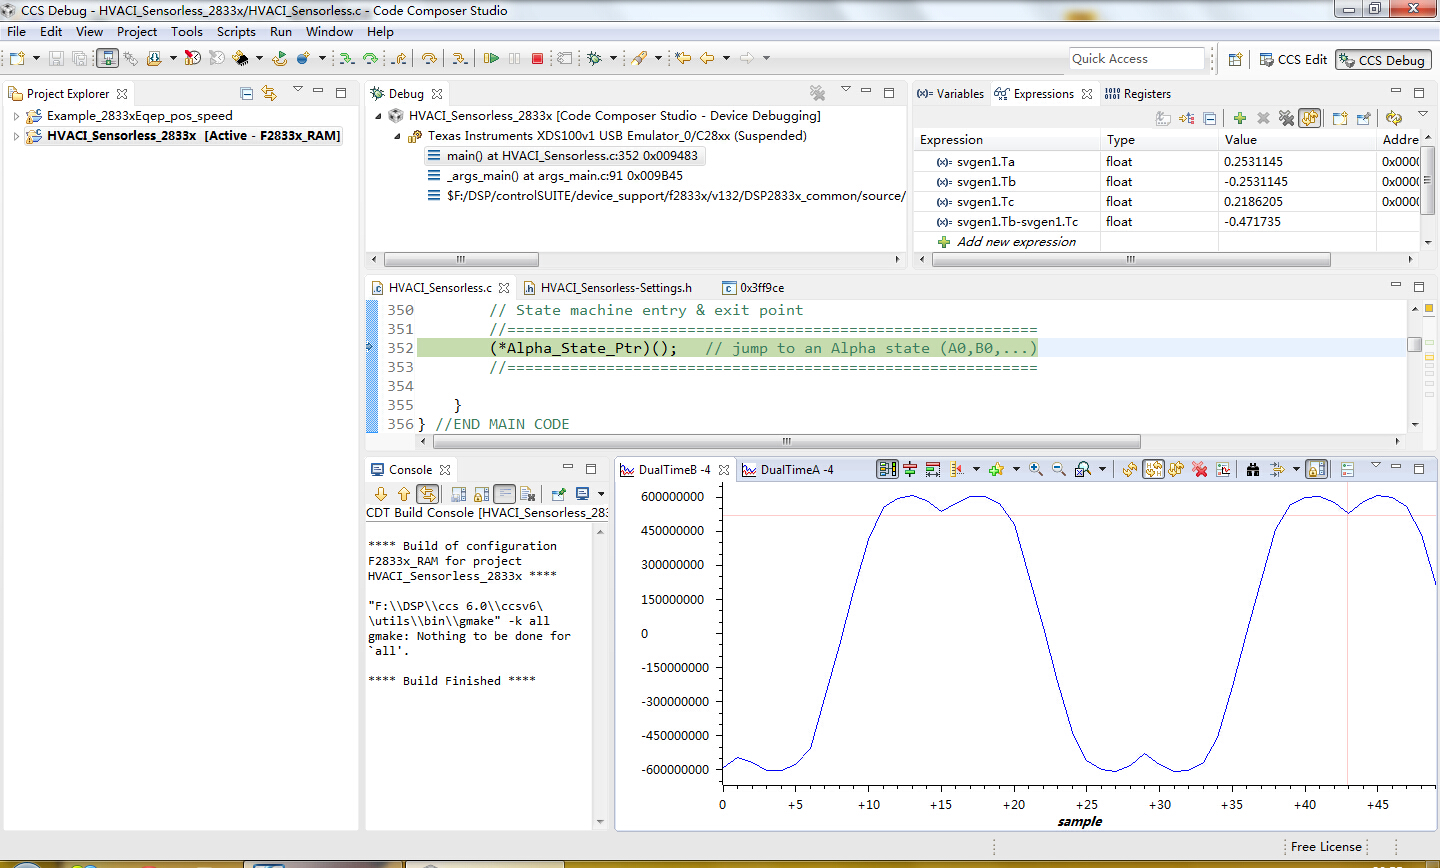Click the red Terminate button
Screen dimensions: 1440x868
click(537, 59)
